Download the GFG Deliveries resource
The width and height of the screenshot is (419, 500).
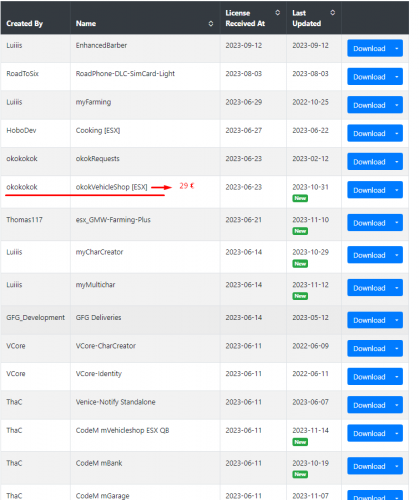coord(369,320)
